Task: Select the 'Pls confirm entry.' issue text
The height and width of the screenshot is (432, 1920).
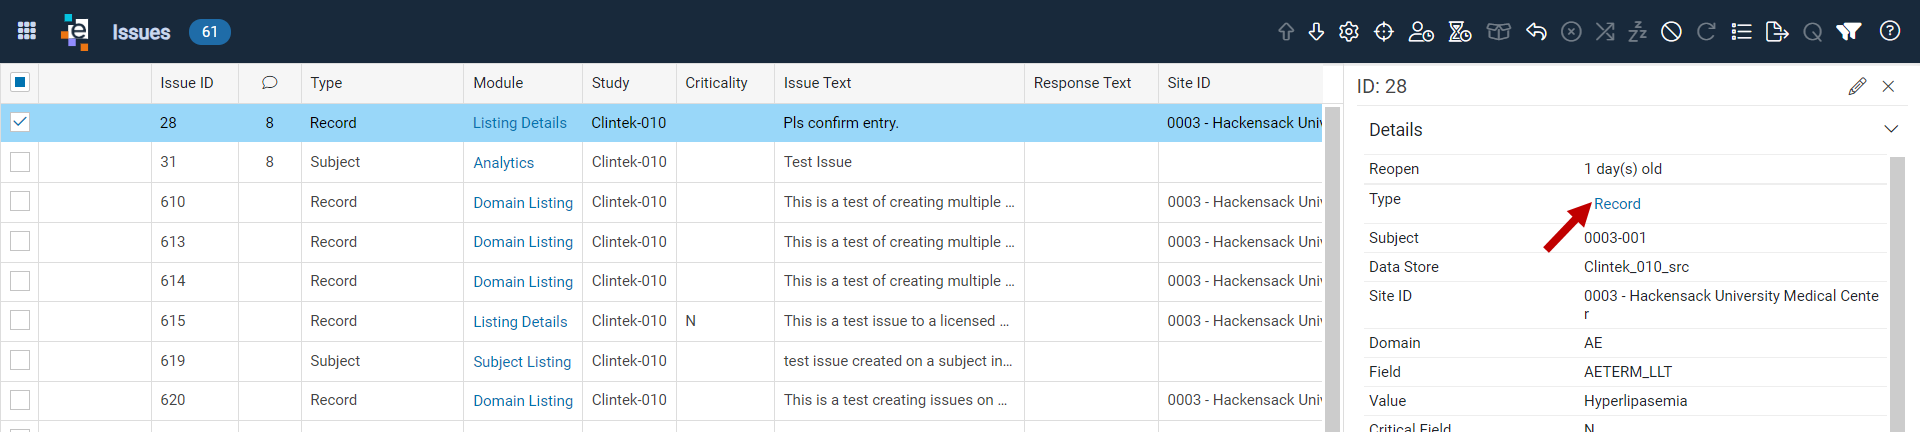Action: tap(841, 123)
